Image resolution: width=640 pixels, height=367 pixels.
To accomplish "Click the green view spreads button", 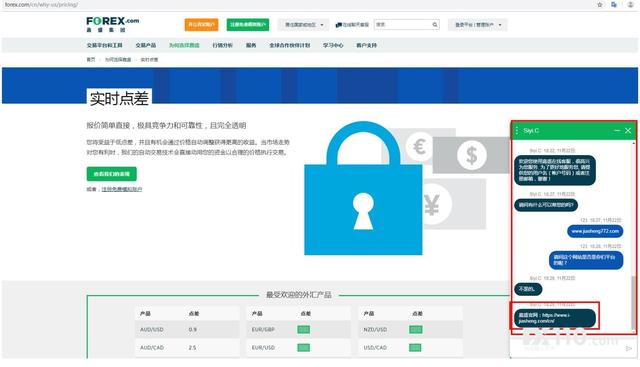I will click(111, 174).
